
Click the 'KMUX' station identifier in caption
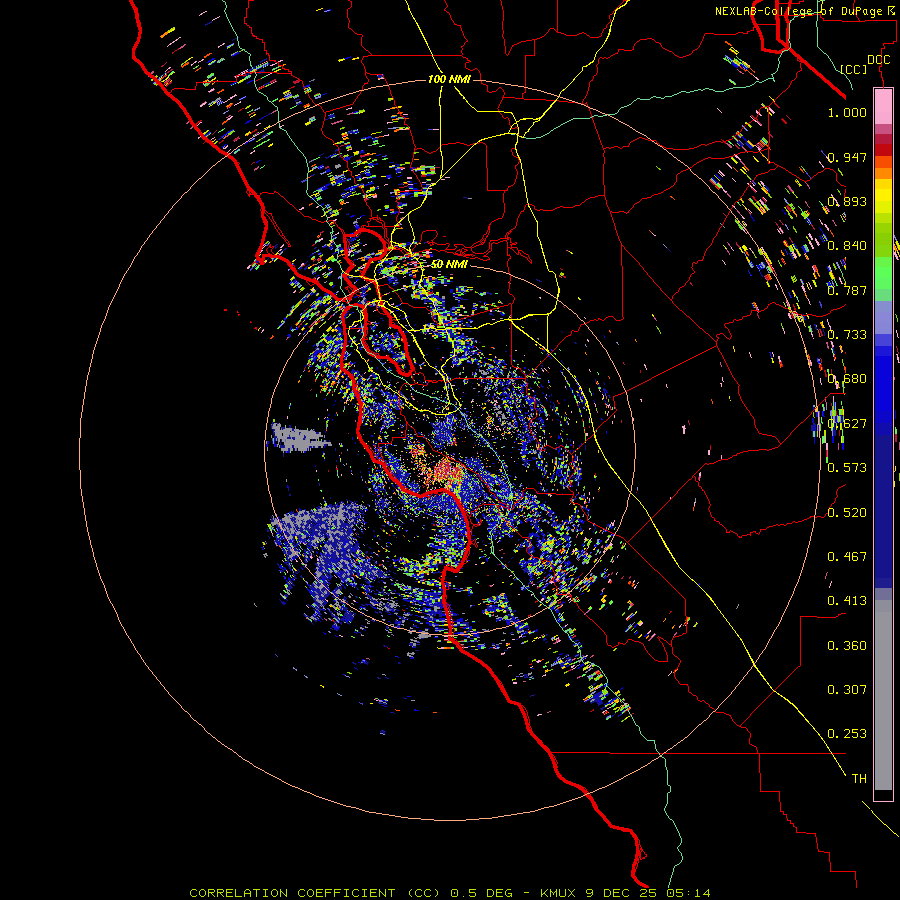point(559,893)
